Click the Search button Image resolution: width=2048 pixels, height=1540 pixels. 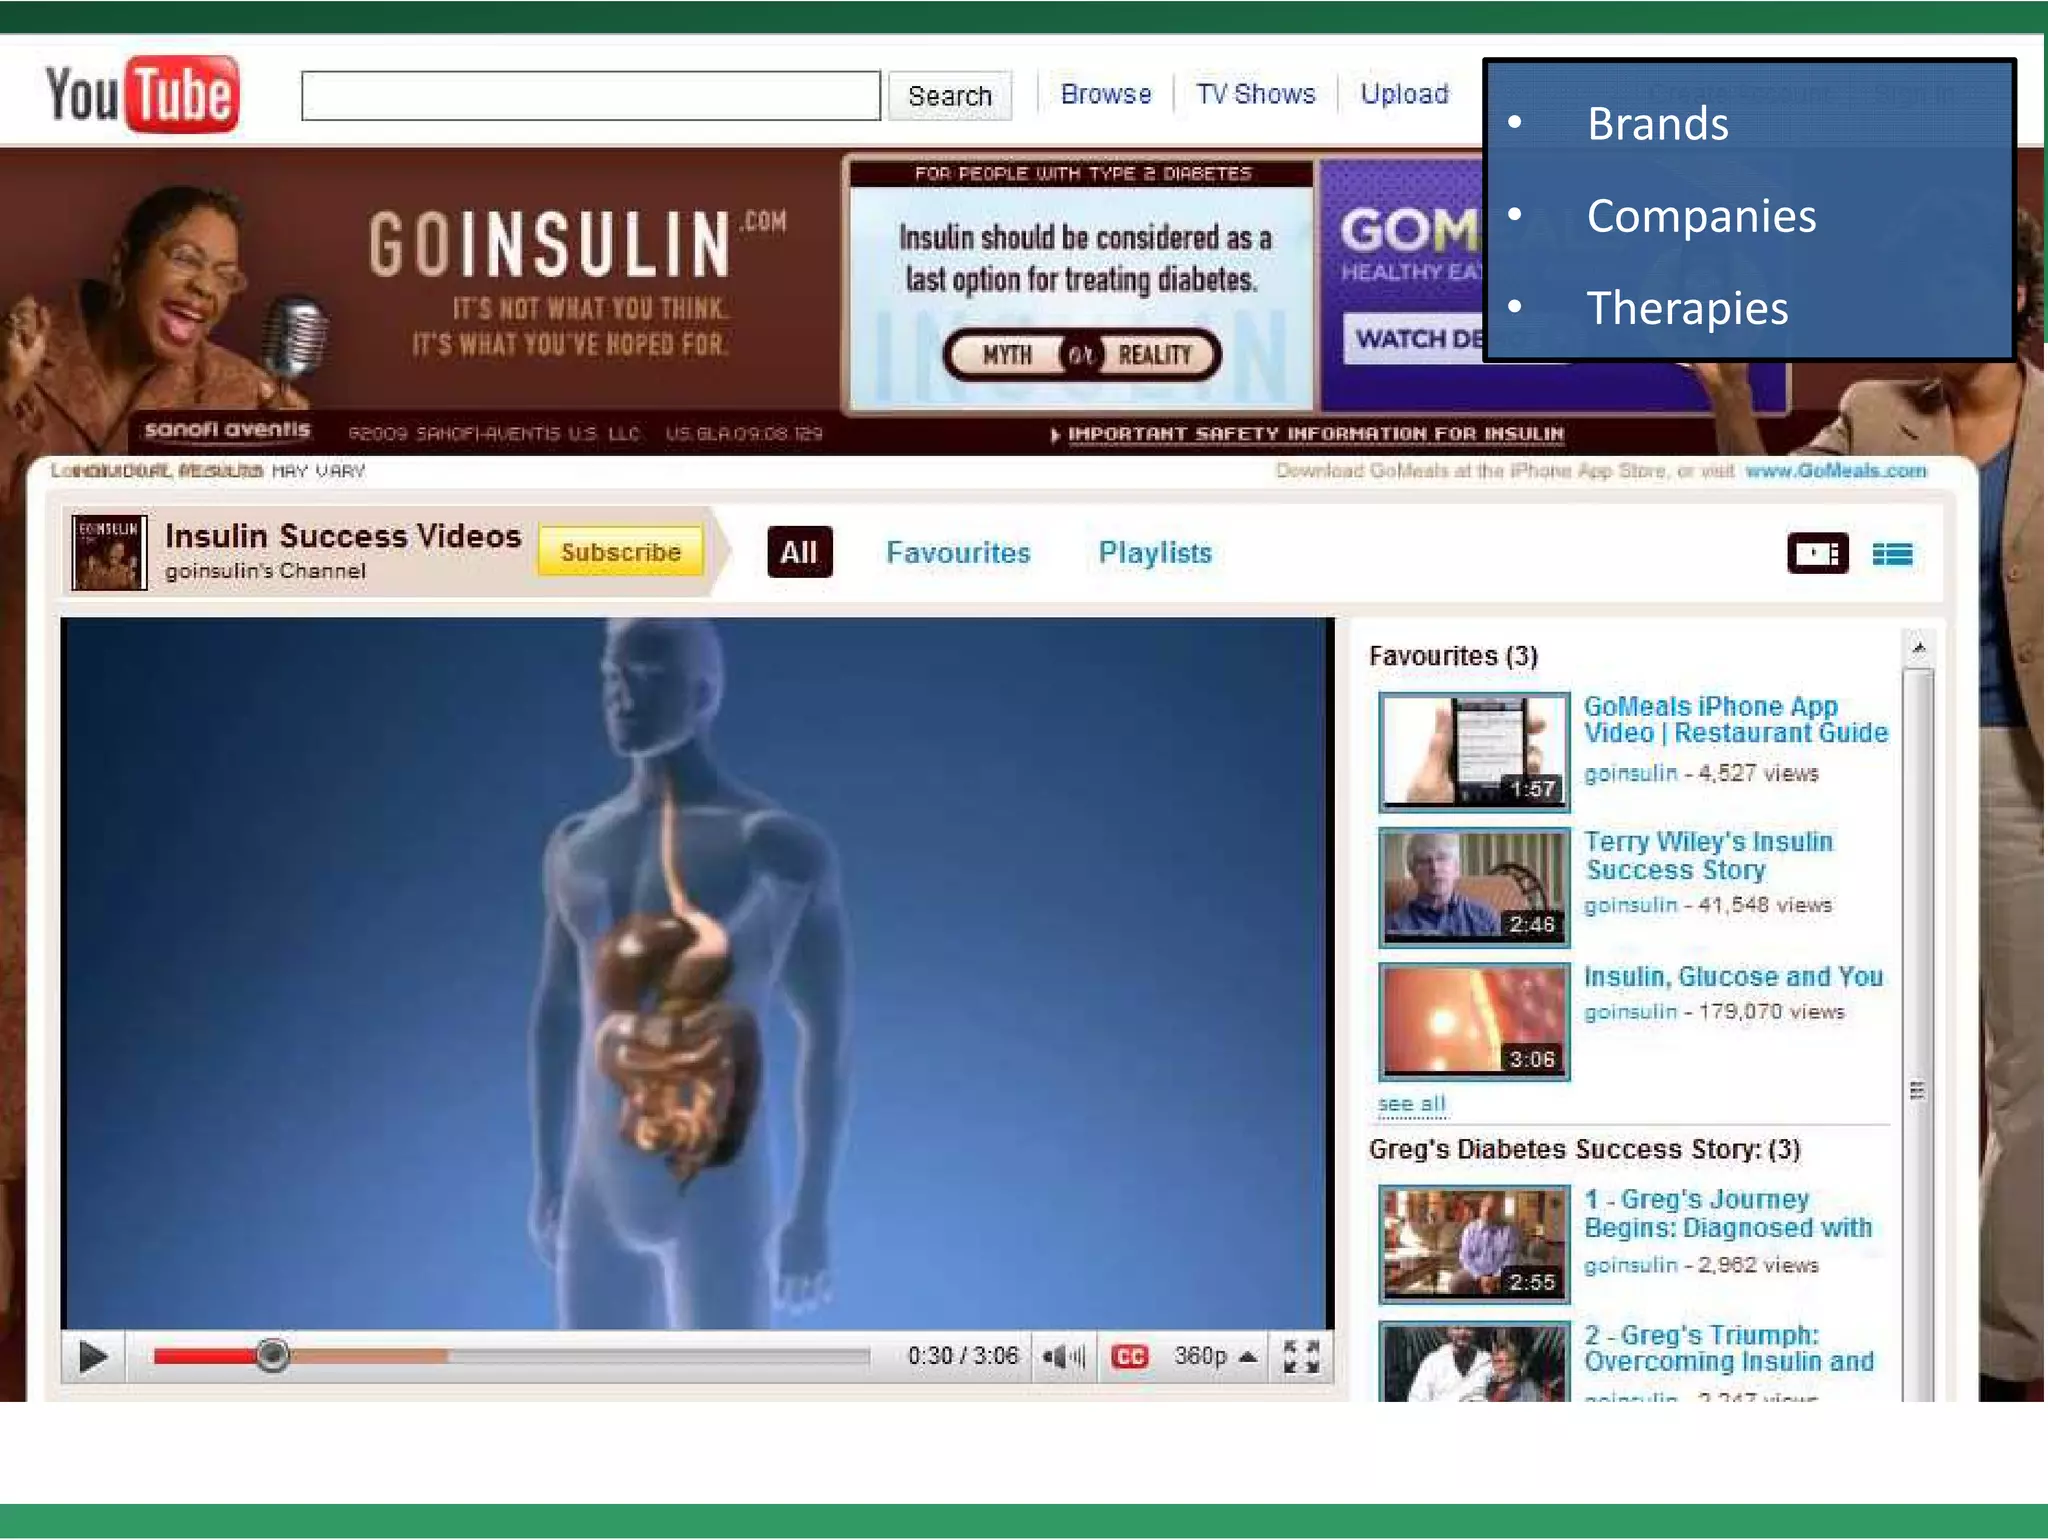pyautogui.click(x=950, y=96)
